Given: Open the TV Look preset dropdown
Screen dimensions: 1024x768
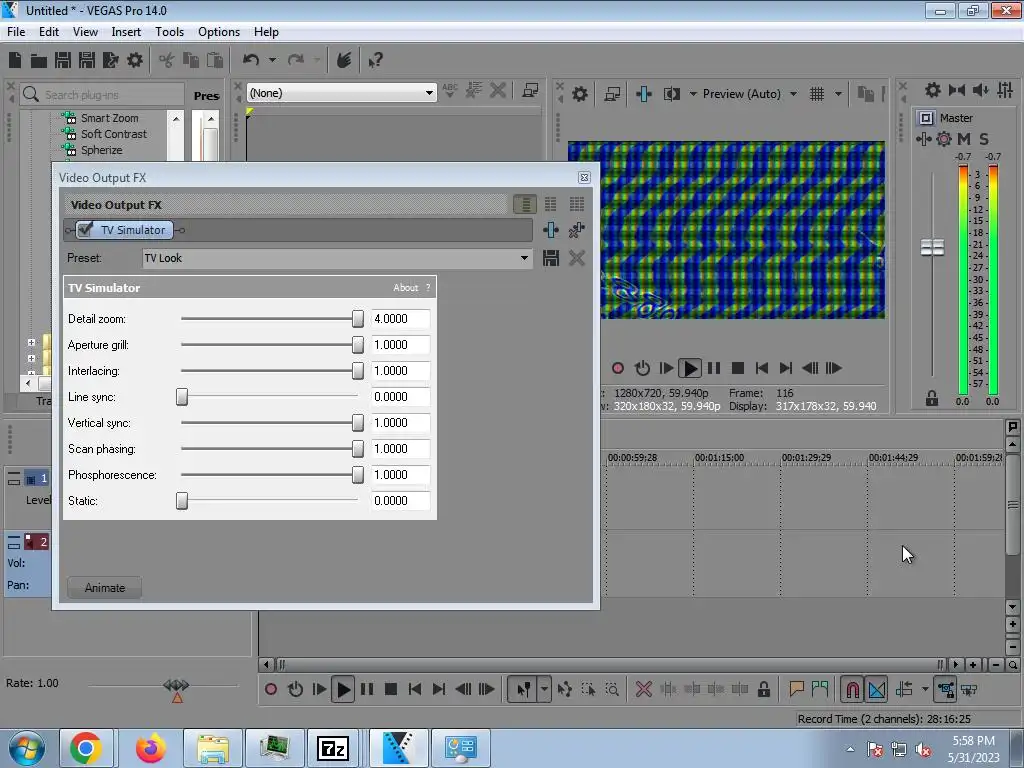Looking at the screenshot, I should coord(524,258).
